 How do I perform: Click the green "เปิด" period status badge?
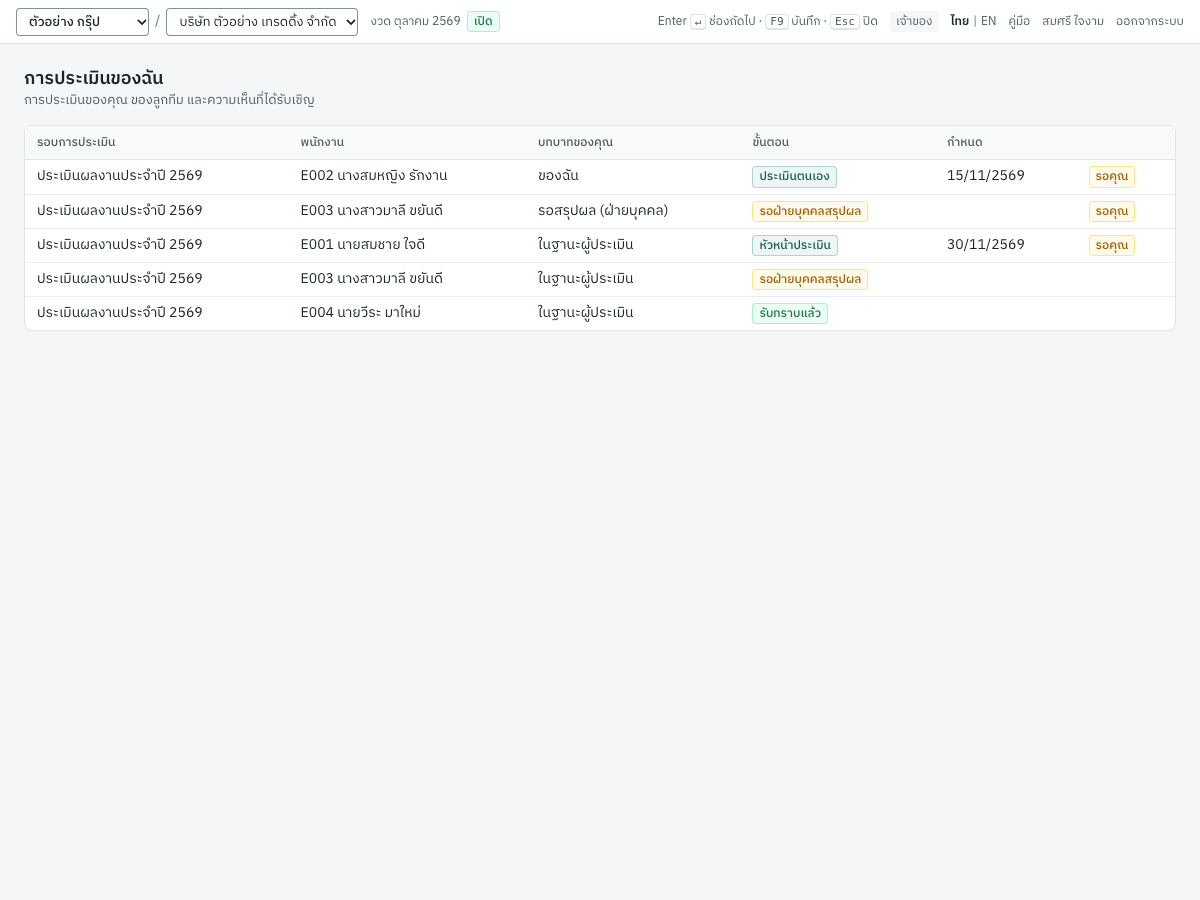(x=483, y=21)
